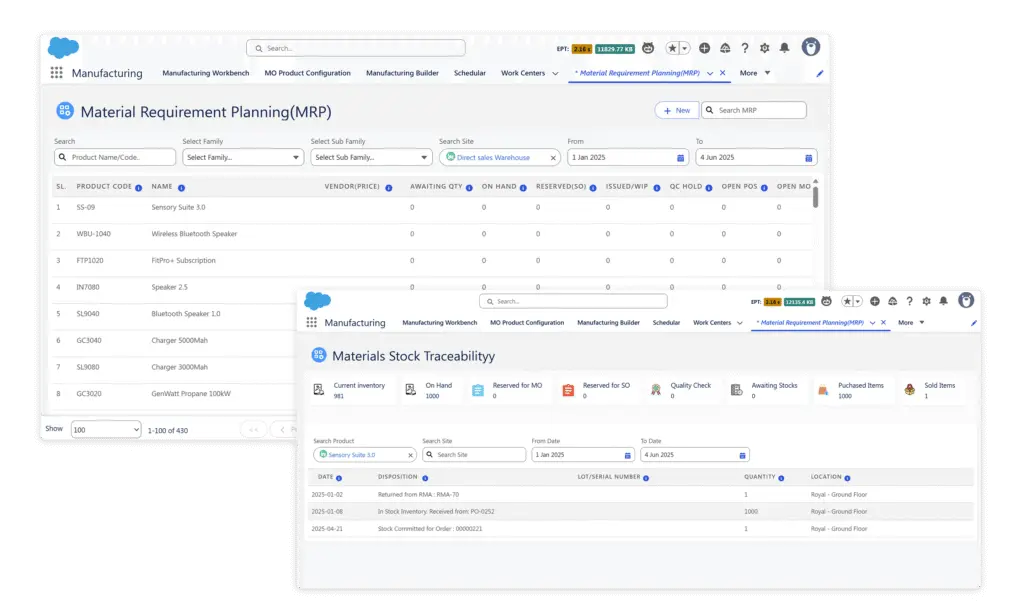
Task: Click the Sold Items icon in Traceability window
Action: (910, 390)
